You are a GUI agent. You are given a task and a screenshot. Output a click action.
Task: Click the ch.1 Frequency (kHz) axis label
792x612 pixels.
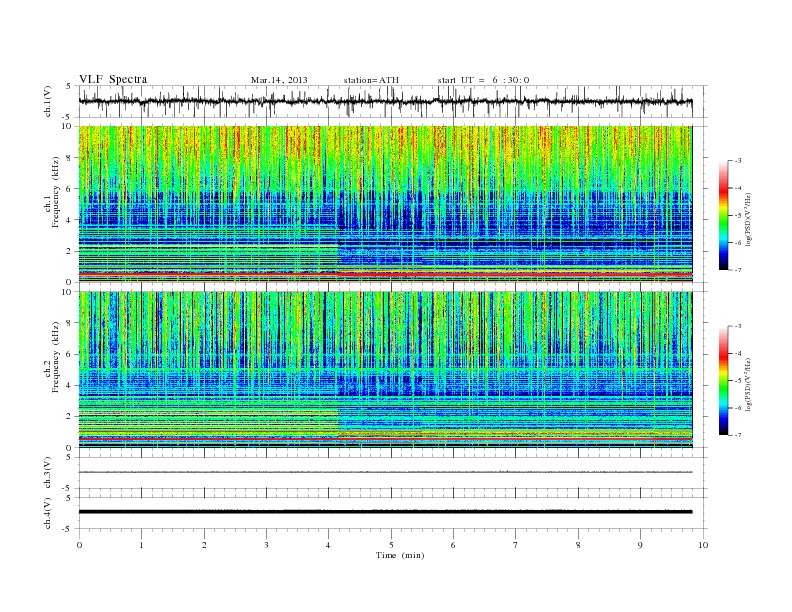52,192
